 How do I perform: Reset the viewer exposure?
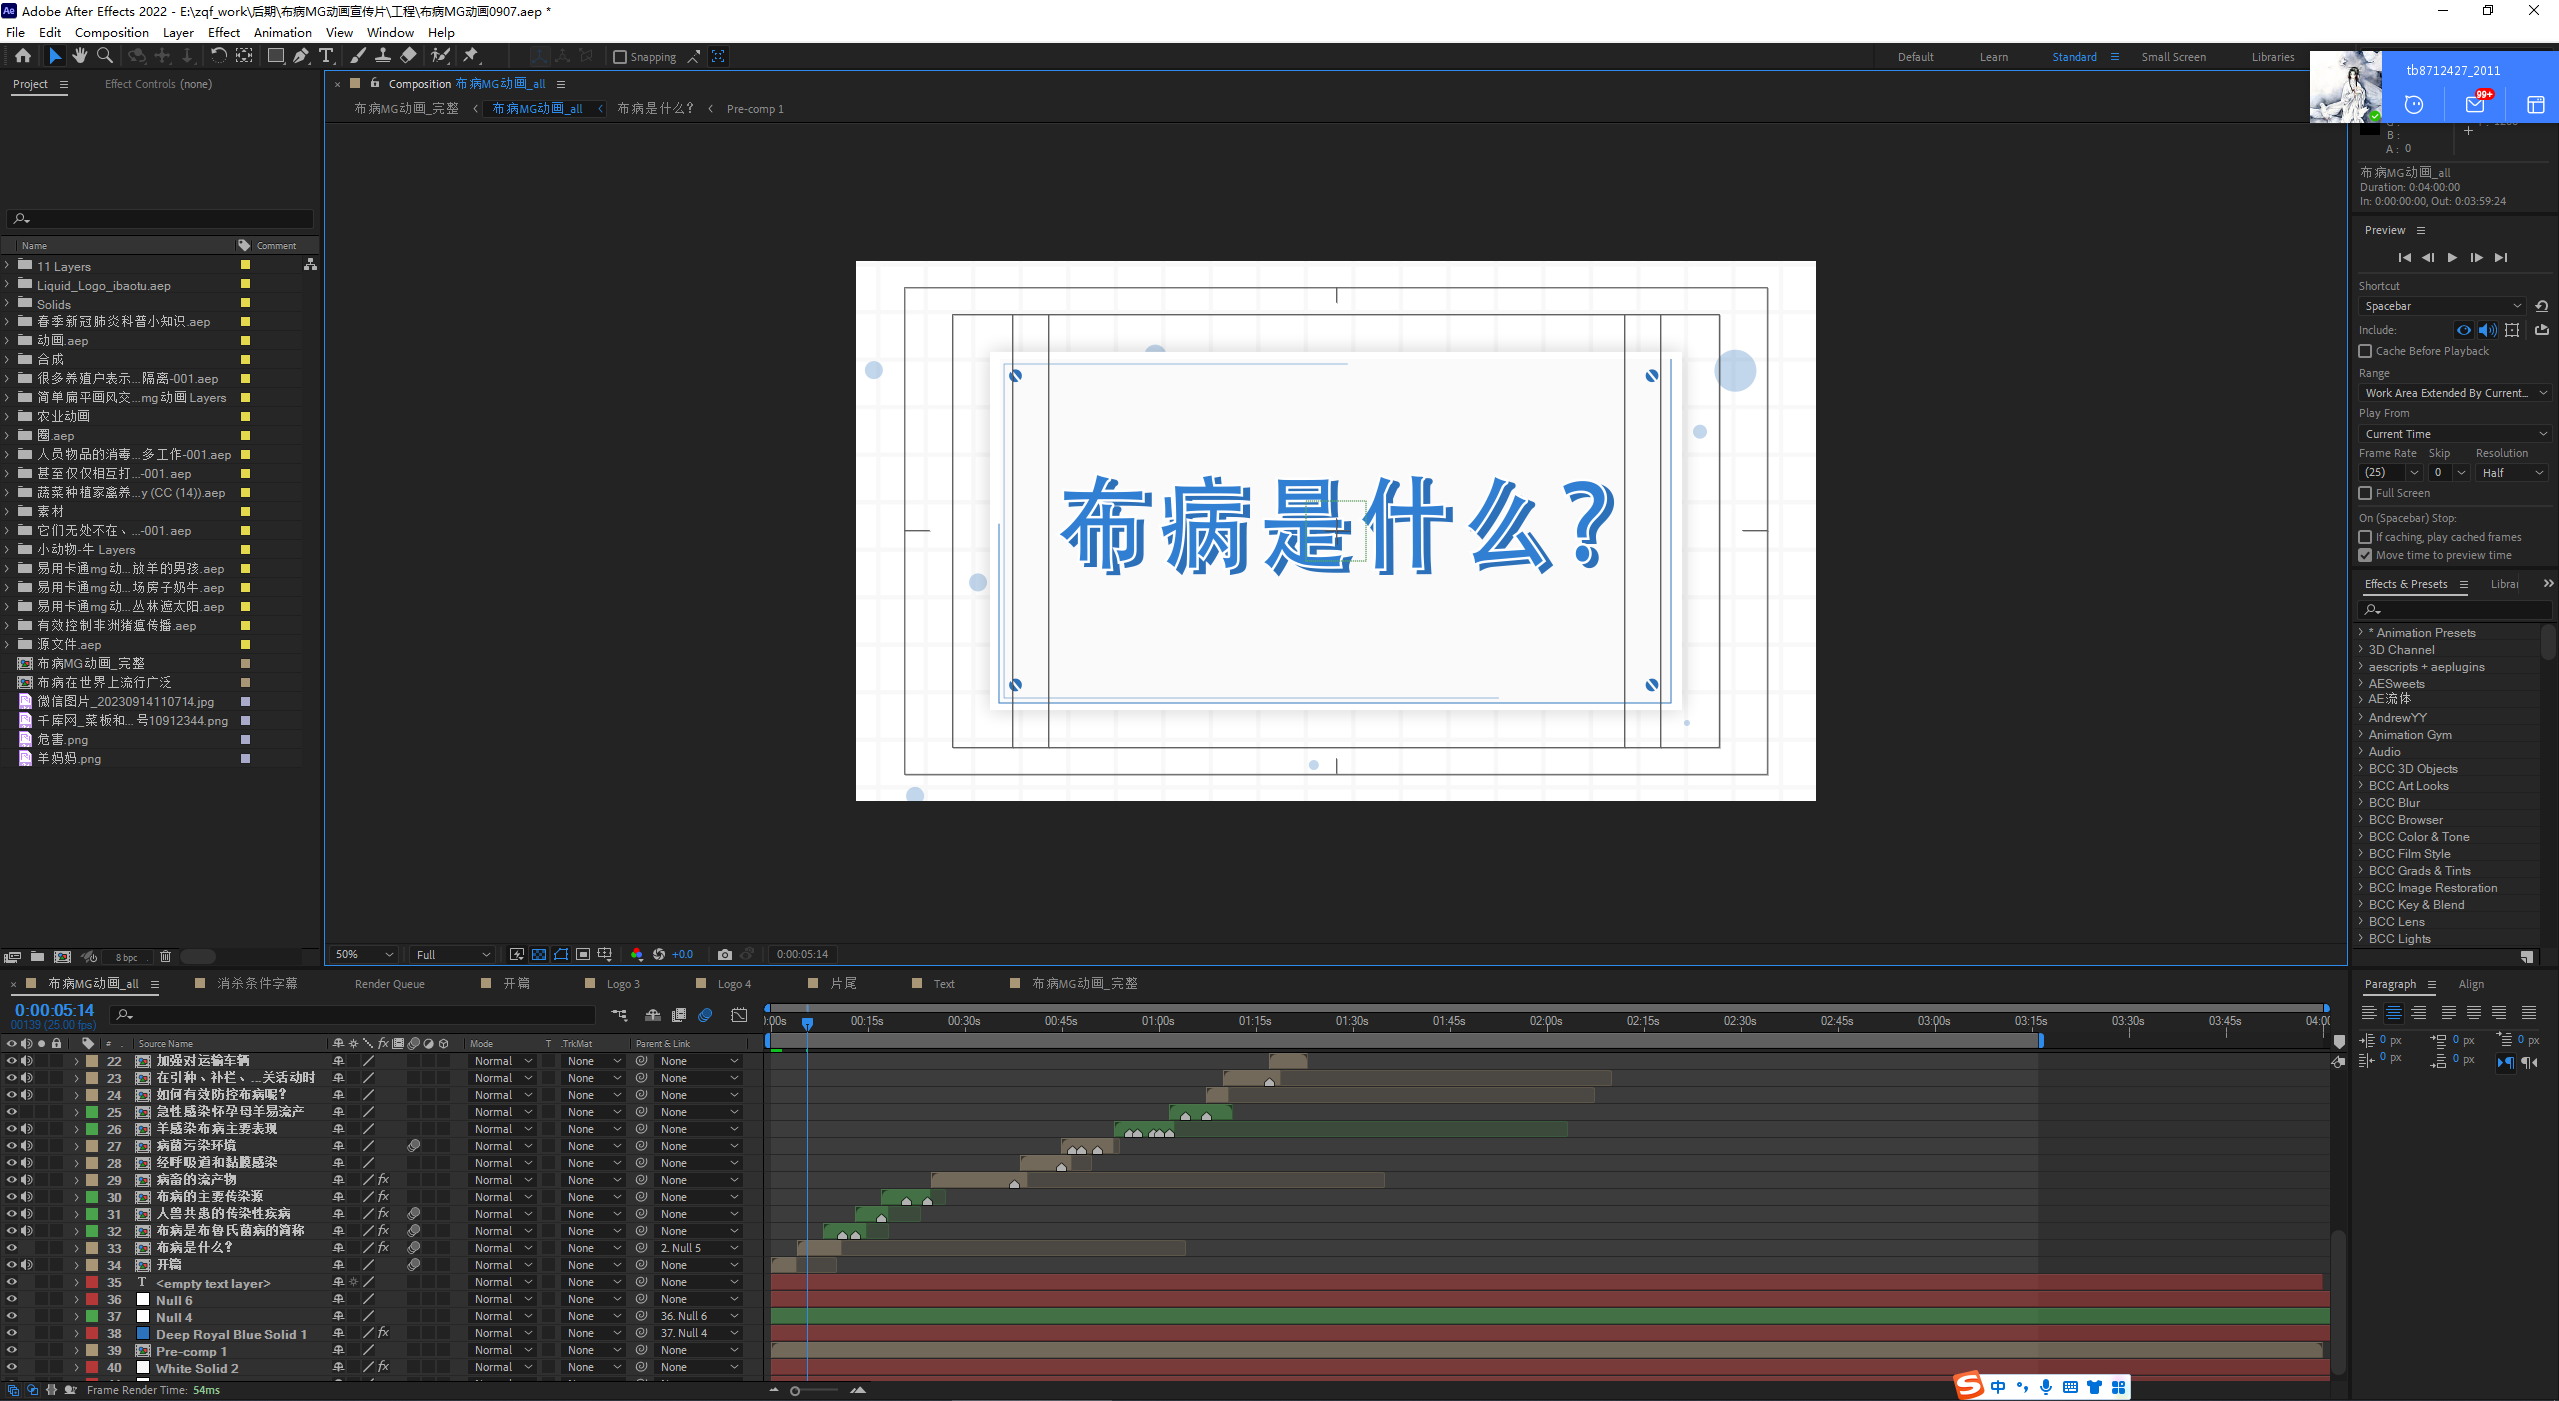coord(659,954)
